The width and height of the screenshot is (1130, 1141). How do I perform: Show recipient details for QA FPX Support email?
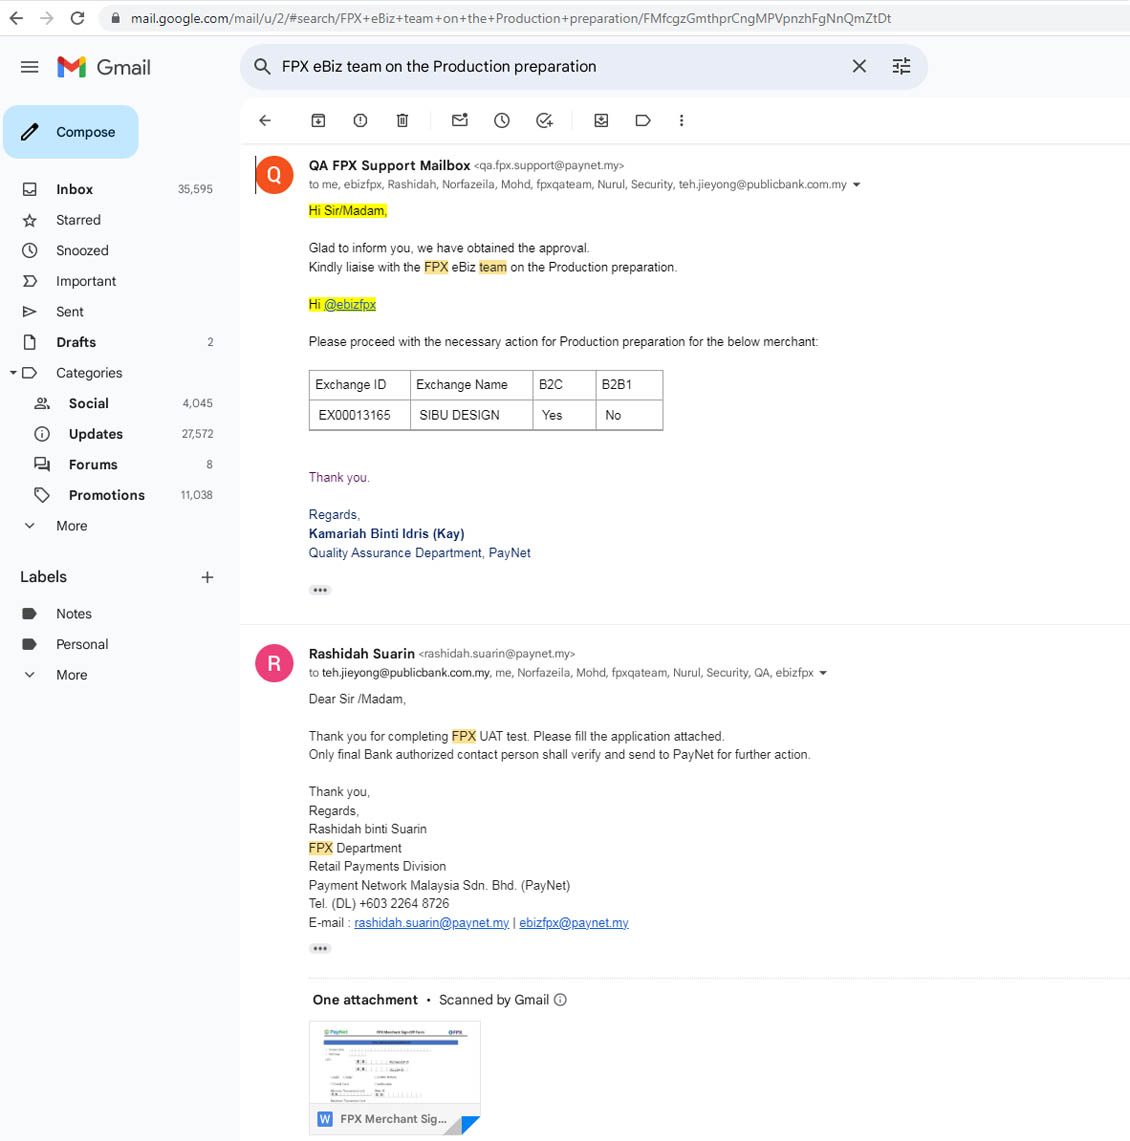pos(856,185)
